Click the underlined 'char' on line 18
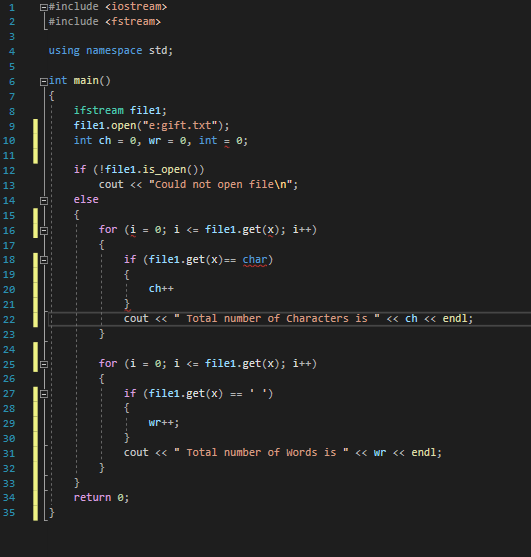Image resolution: width=531 pixels, height=557 pixels. click(x=255, y=260)
